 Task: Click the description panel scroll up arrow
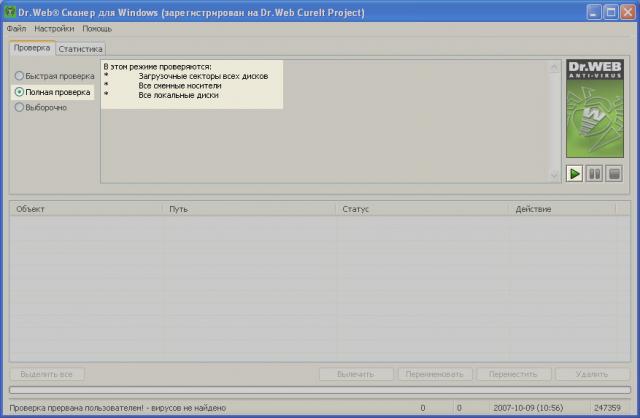(554, 67)
